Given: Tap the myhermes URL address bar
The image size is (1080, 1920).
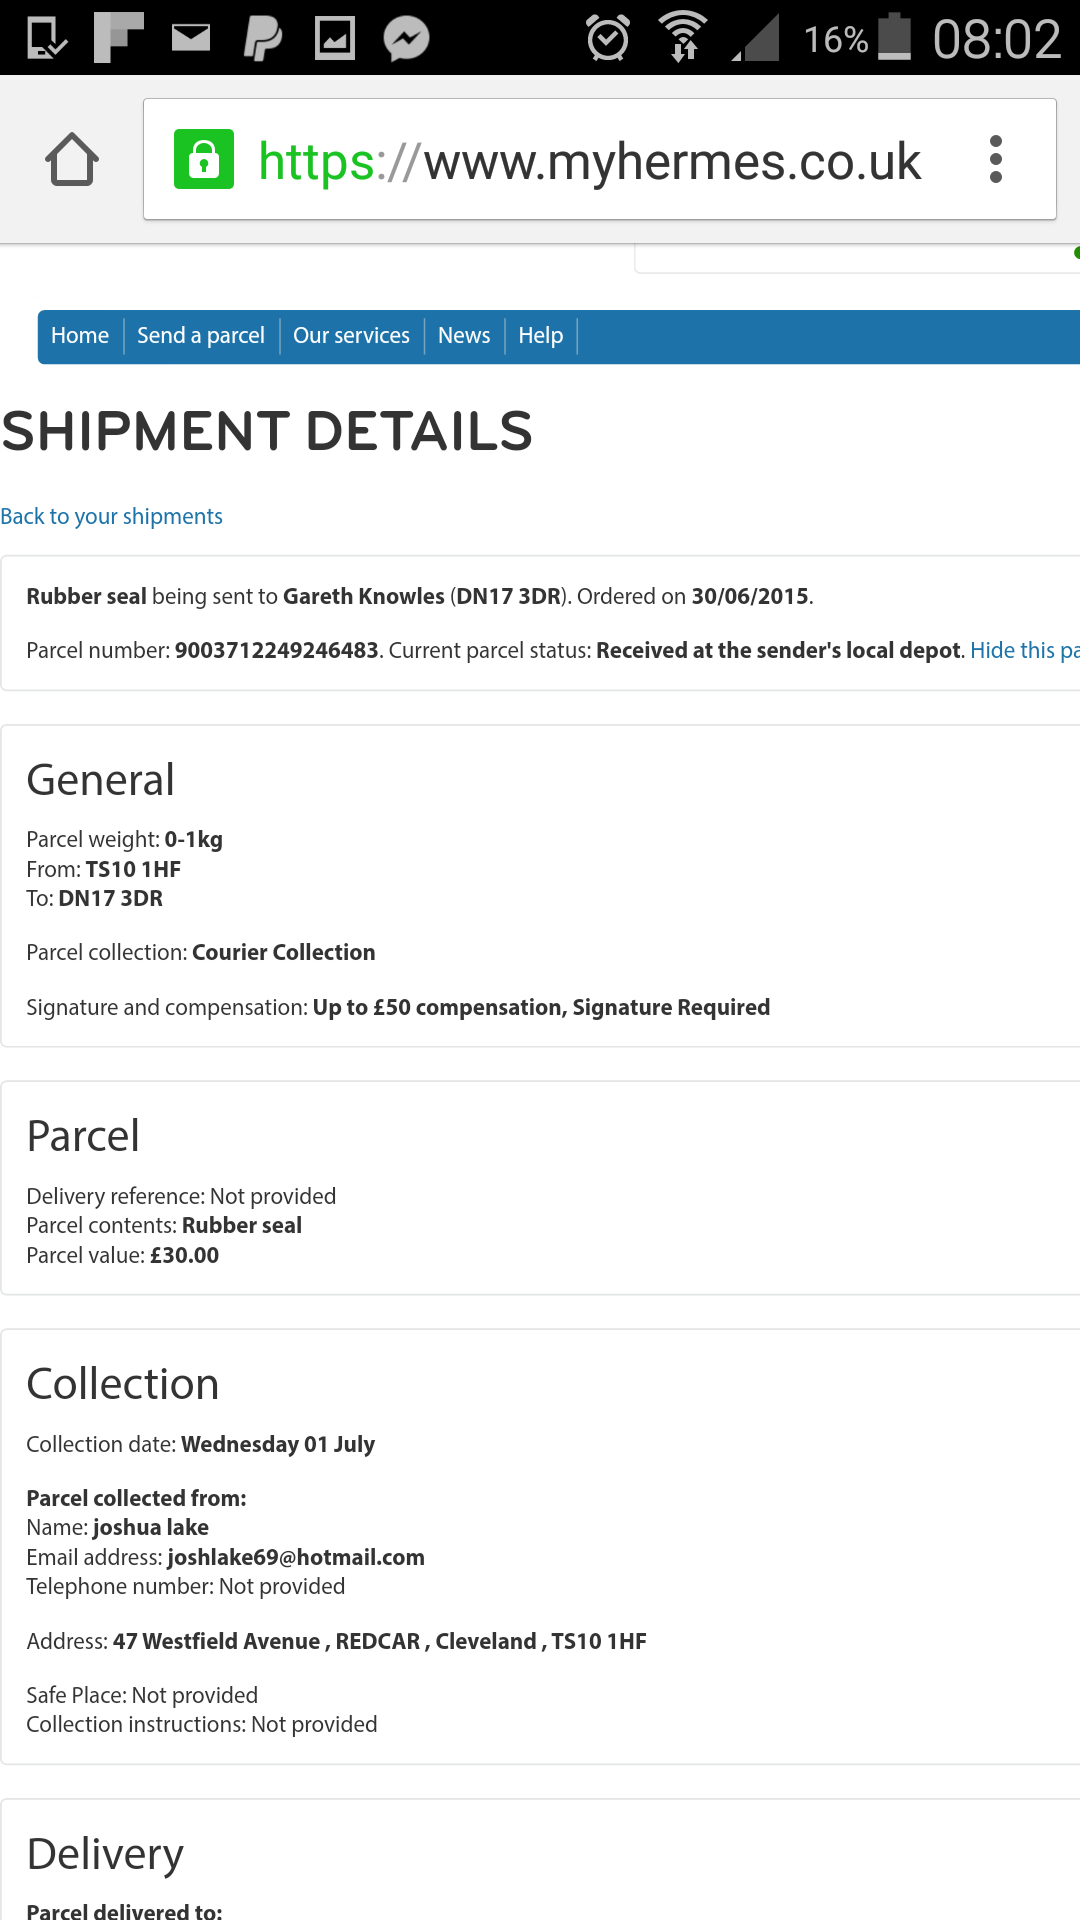Looking at the screenshot, I should tap(589, 161).
